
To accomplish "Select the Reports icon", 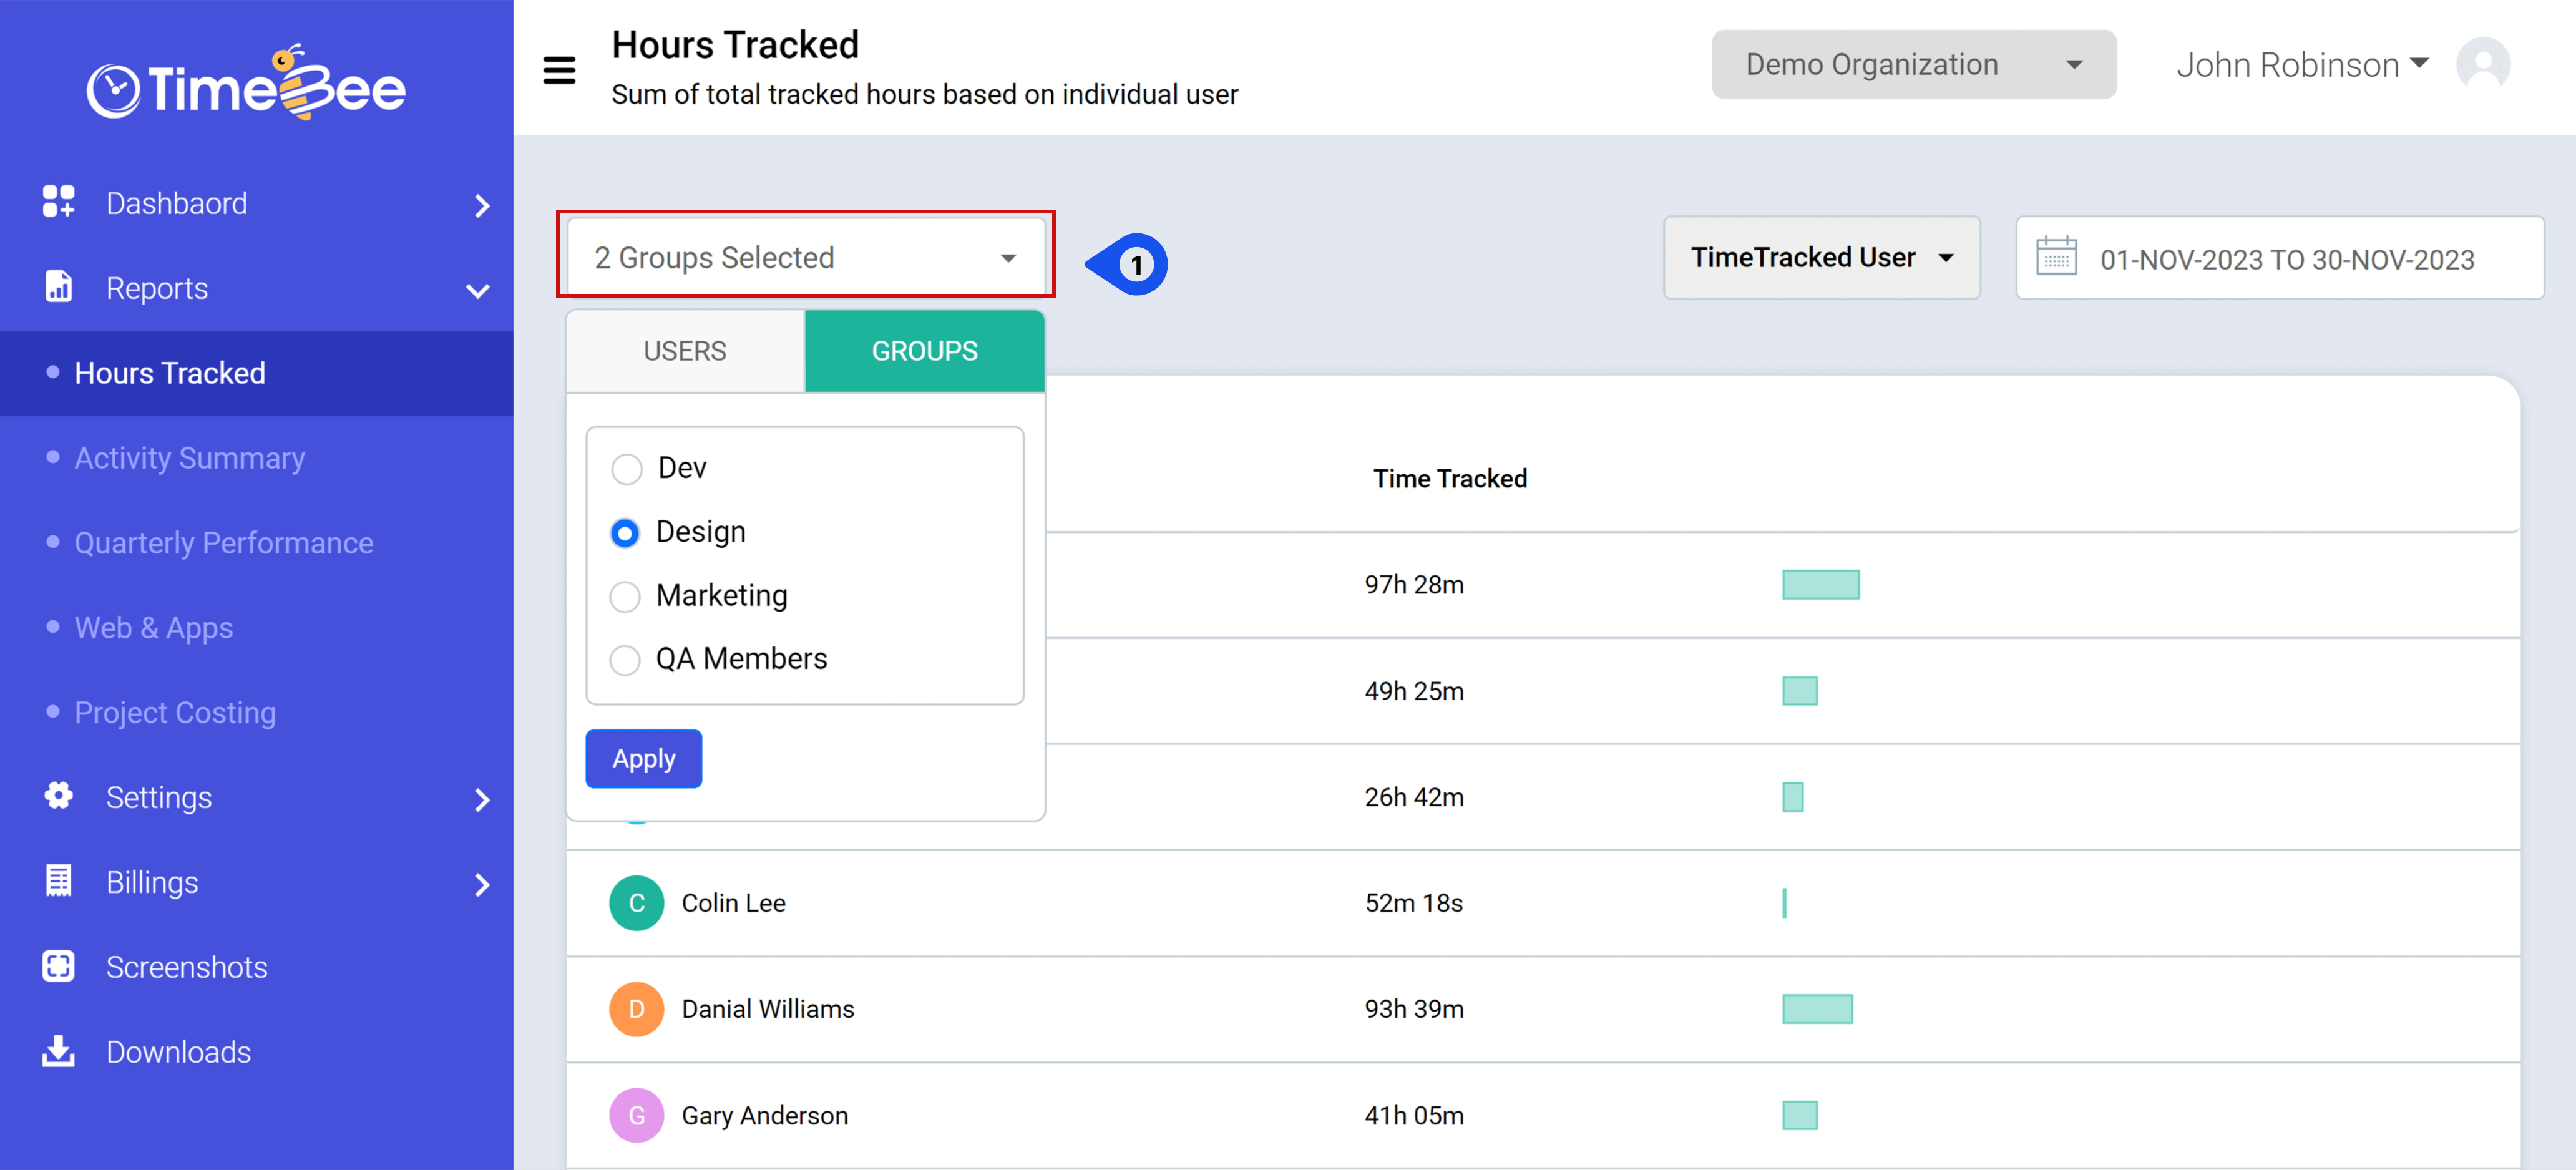I will [57, 287].
